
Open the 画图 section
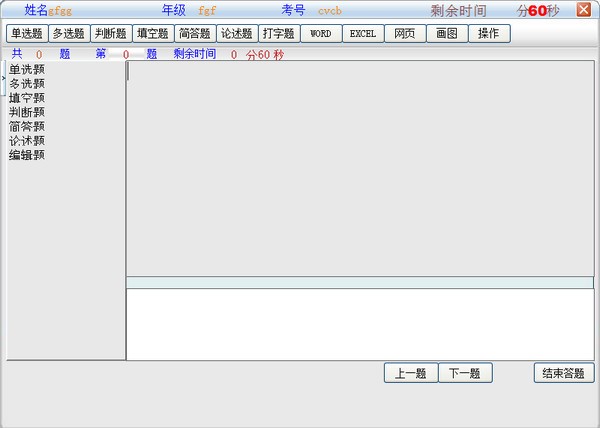pyautogui.click(x=447, y=34)
